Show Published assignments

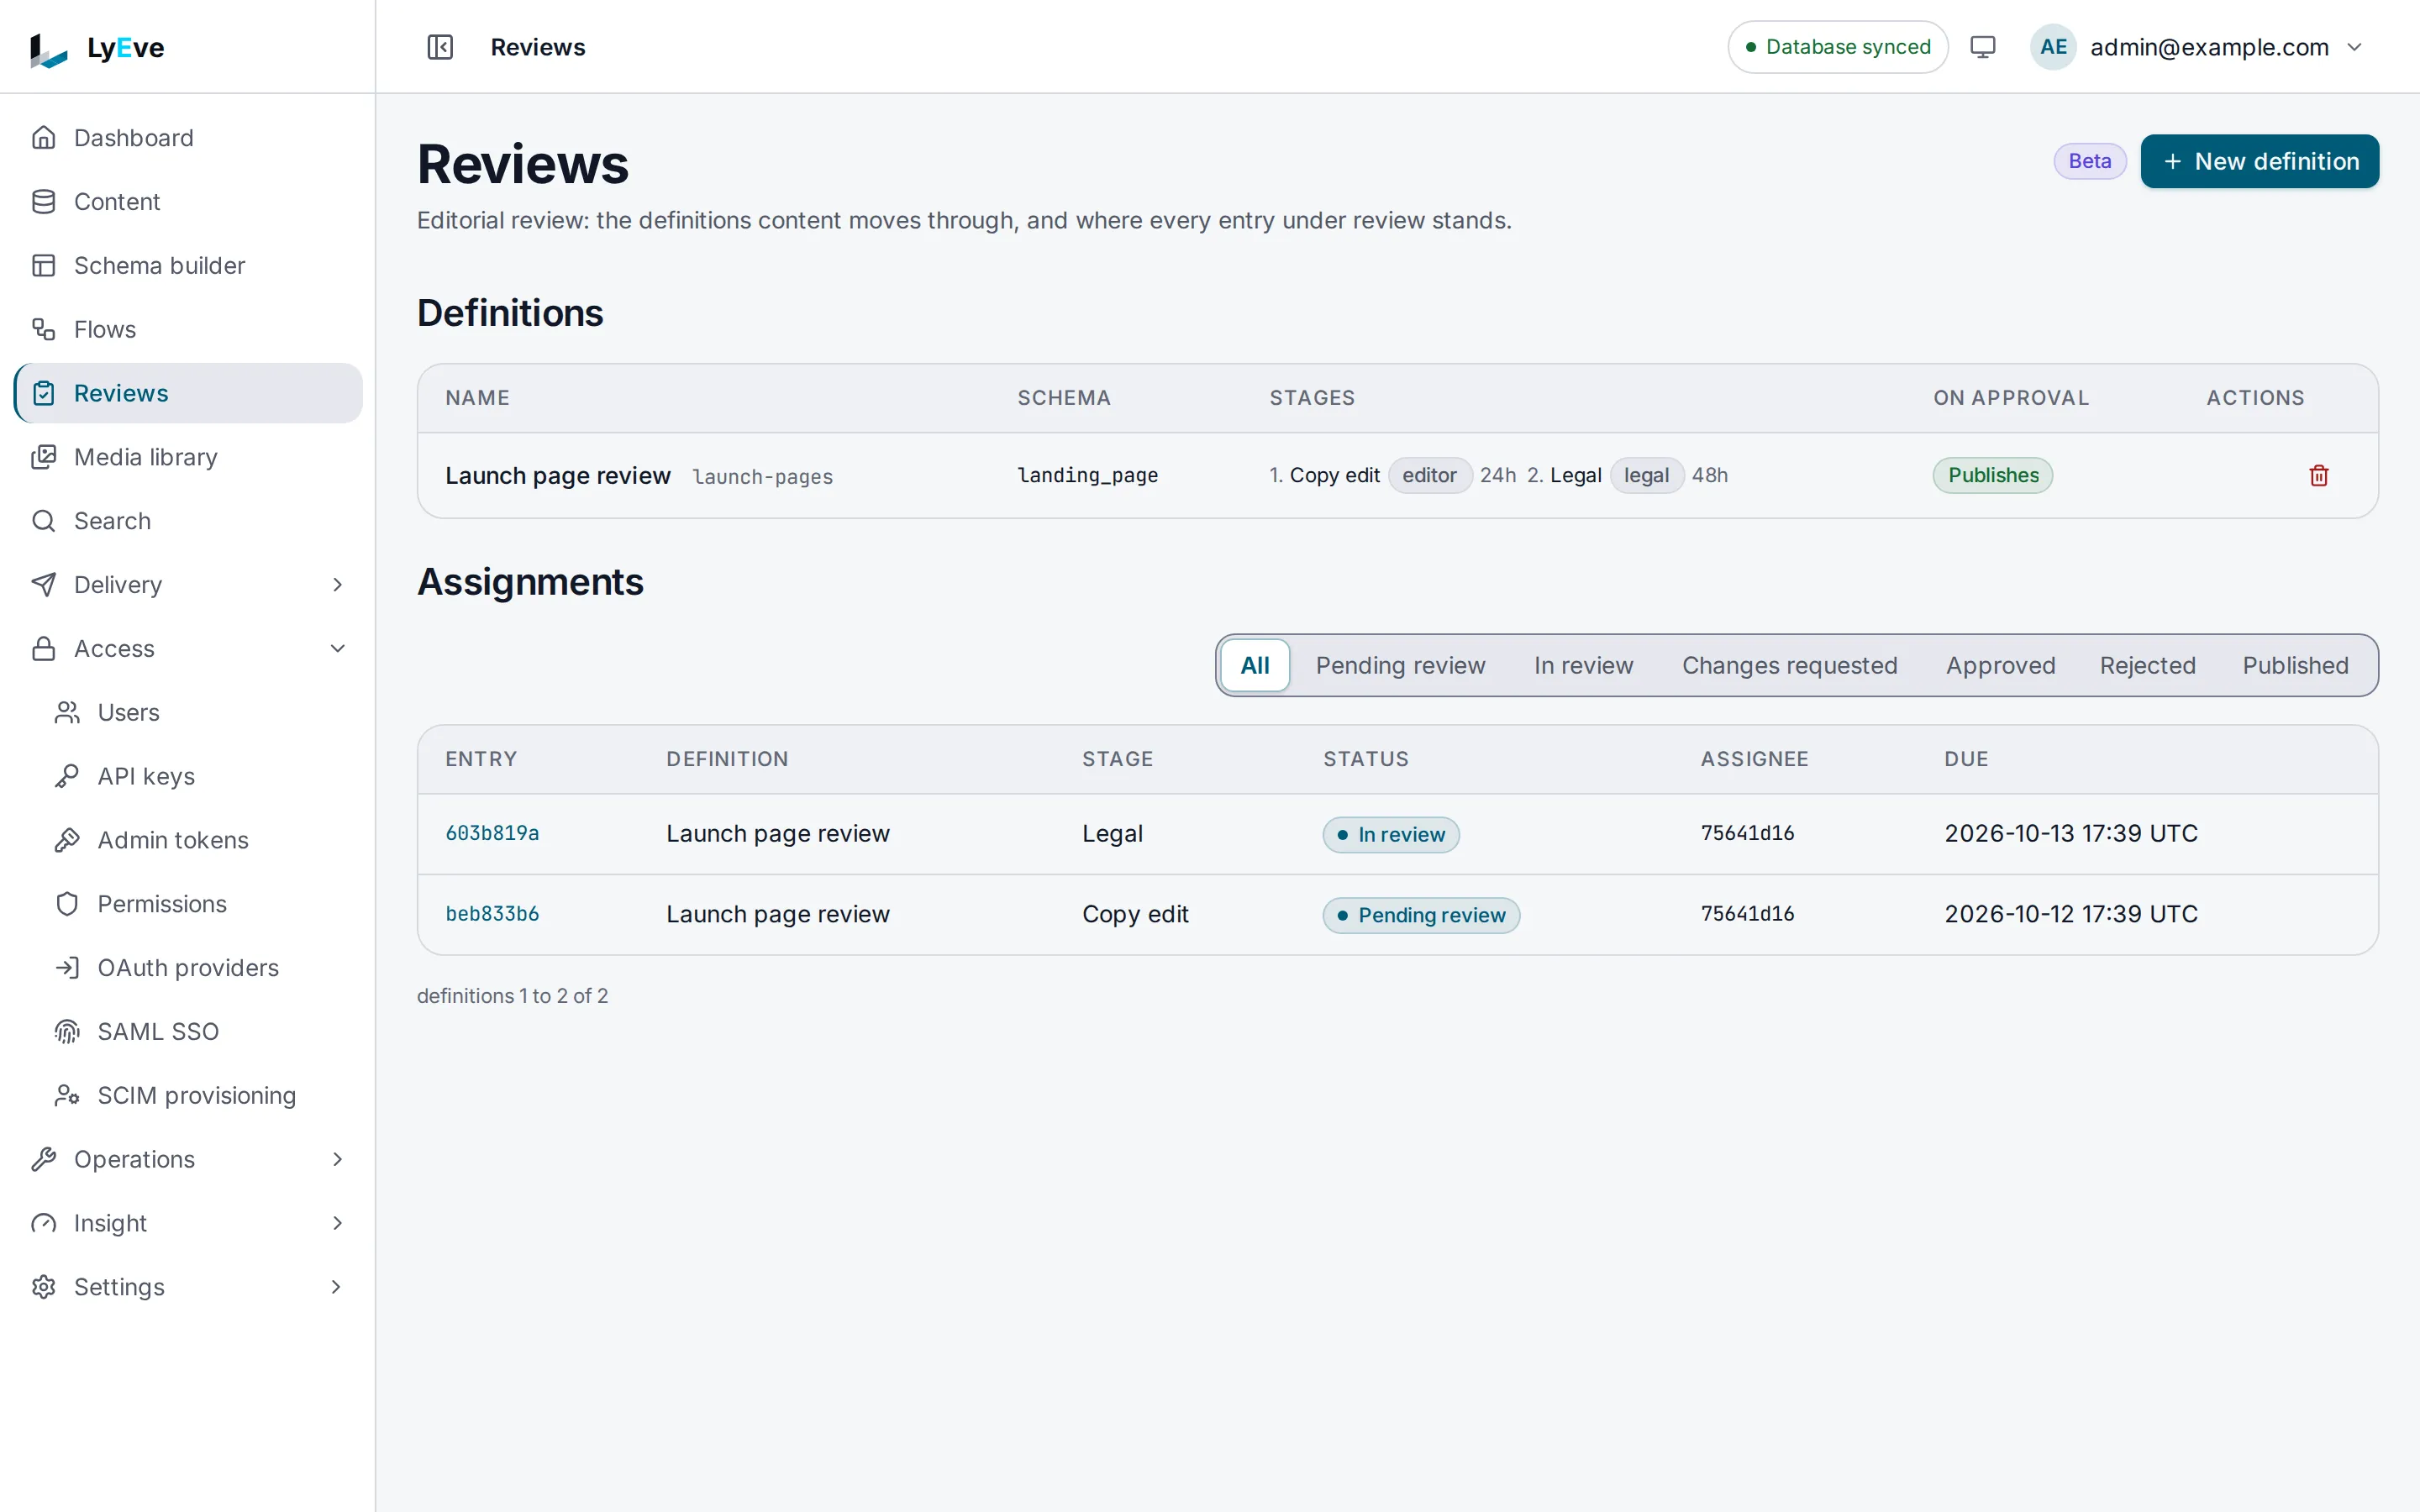[2295, 666]
